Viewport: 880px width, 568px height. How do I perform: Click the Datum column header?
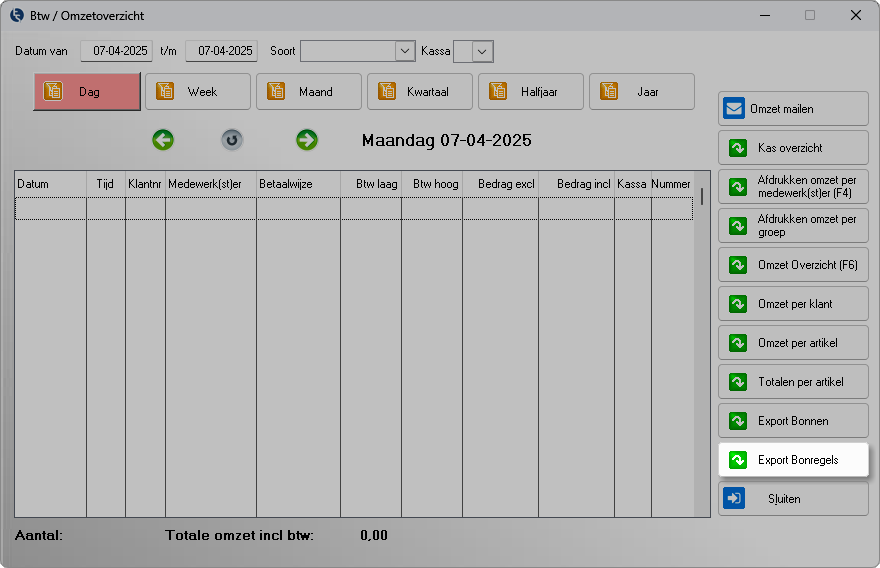point(51,184)
